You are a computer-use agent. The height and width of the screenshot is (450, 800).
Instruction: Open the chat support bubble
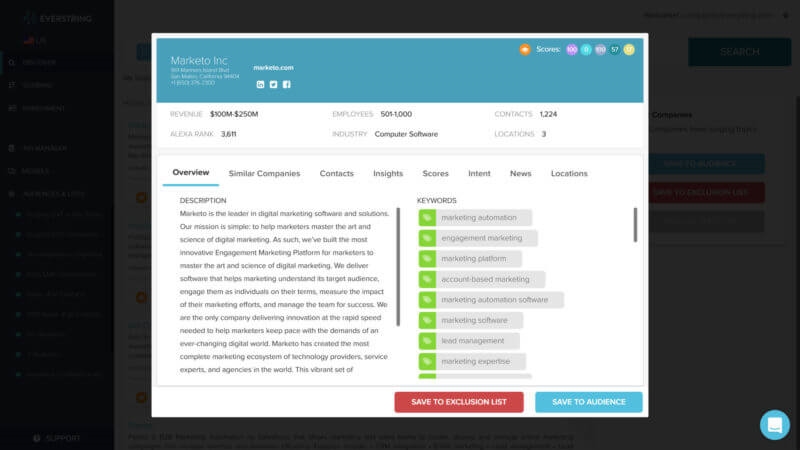pyautogui.click(x=774, y=424)
